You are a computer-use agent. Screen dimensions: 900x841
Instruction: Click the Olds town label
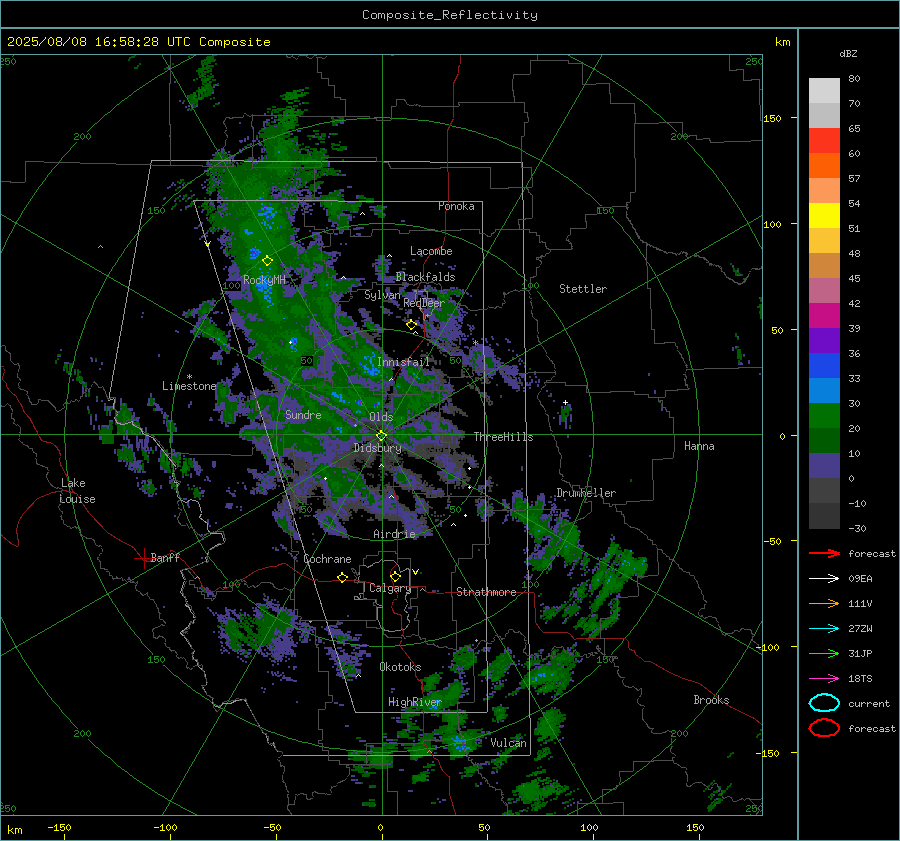381,417
